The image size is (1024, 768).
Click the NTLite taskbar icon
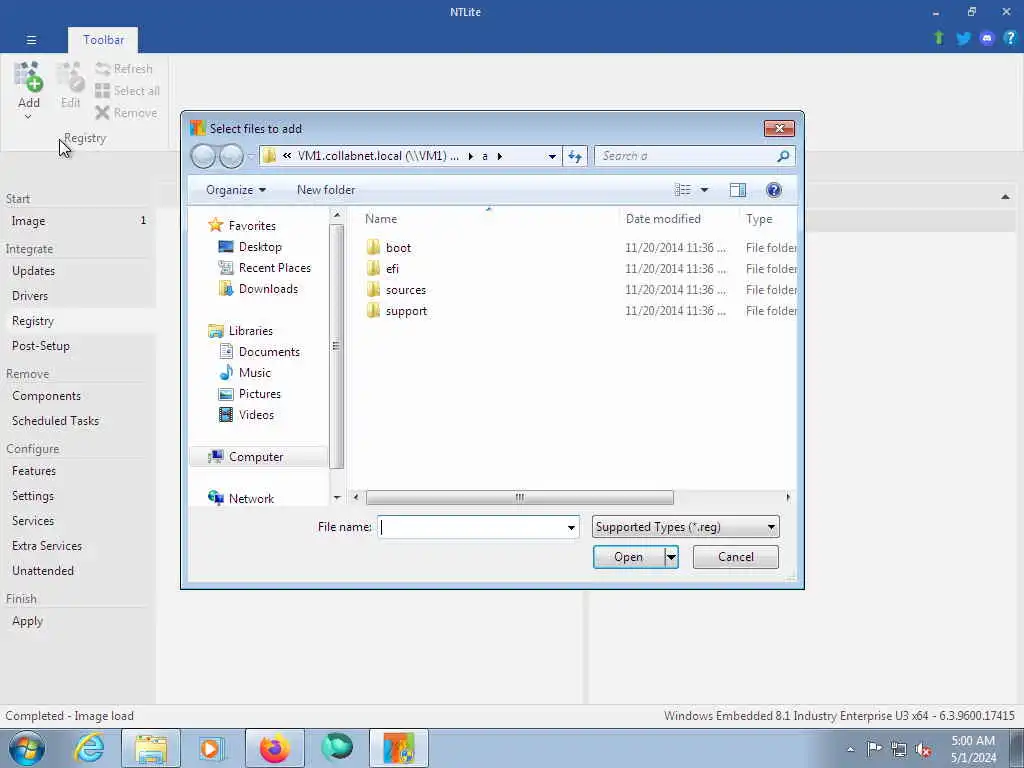398,748
